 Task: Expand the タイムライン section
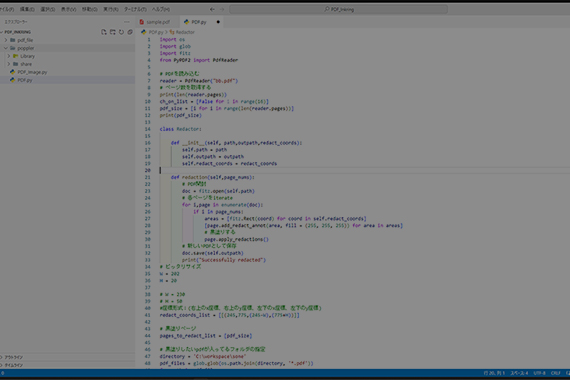pos(13,365)
